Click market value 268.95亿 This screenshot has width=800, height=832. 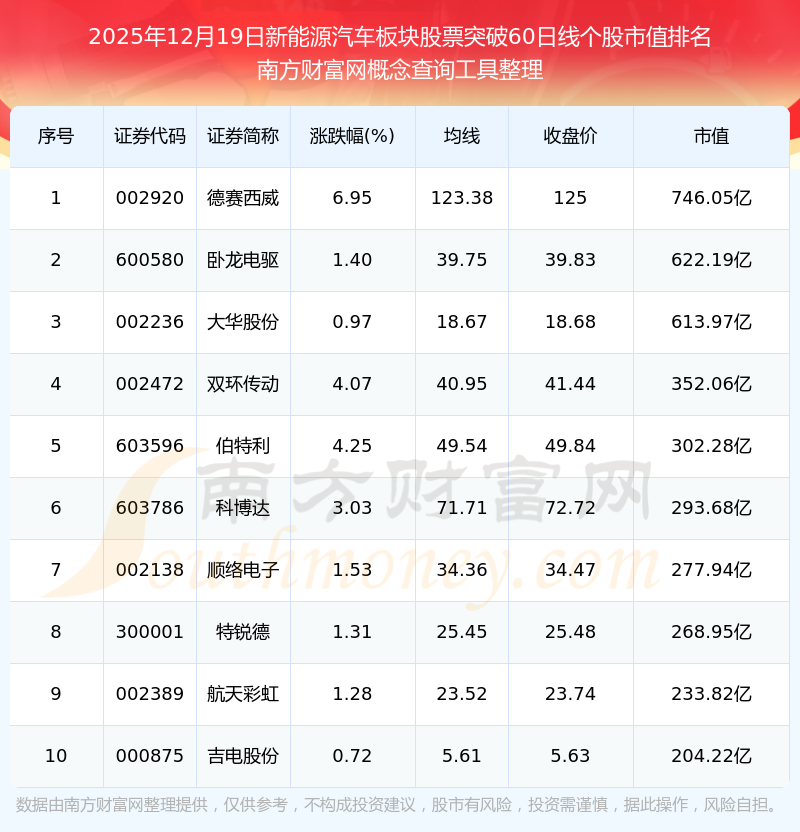tap(711, 632)
